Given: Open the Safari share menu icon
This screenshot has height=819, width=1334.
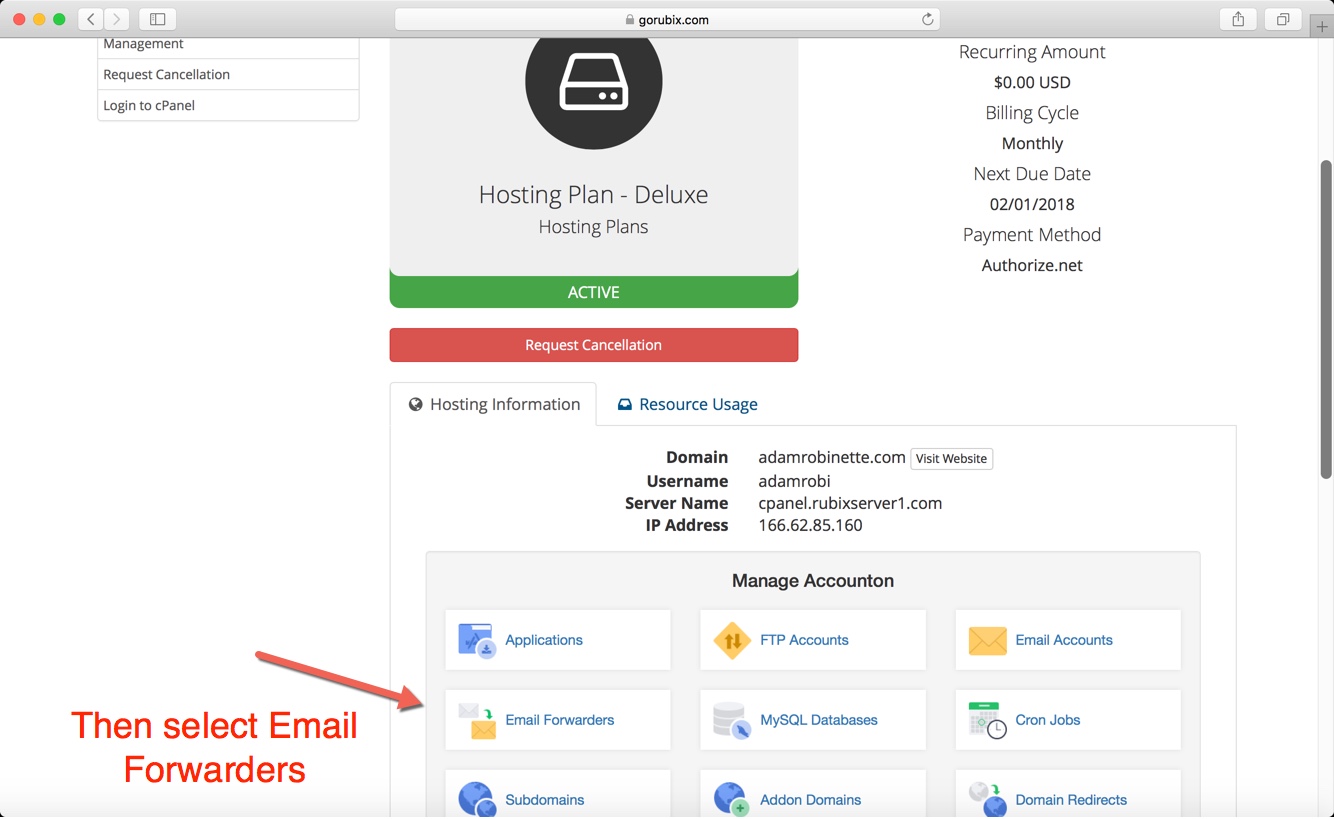Looking at the screenshot, I should tap(1238, 19).
